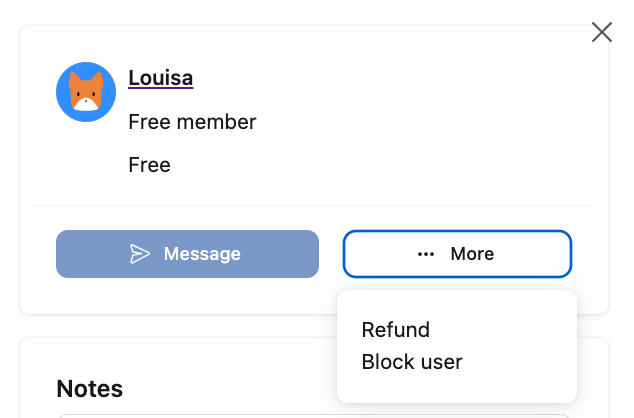Click the word Message on blue button

[202, 254]
